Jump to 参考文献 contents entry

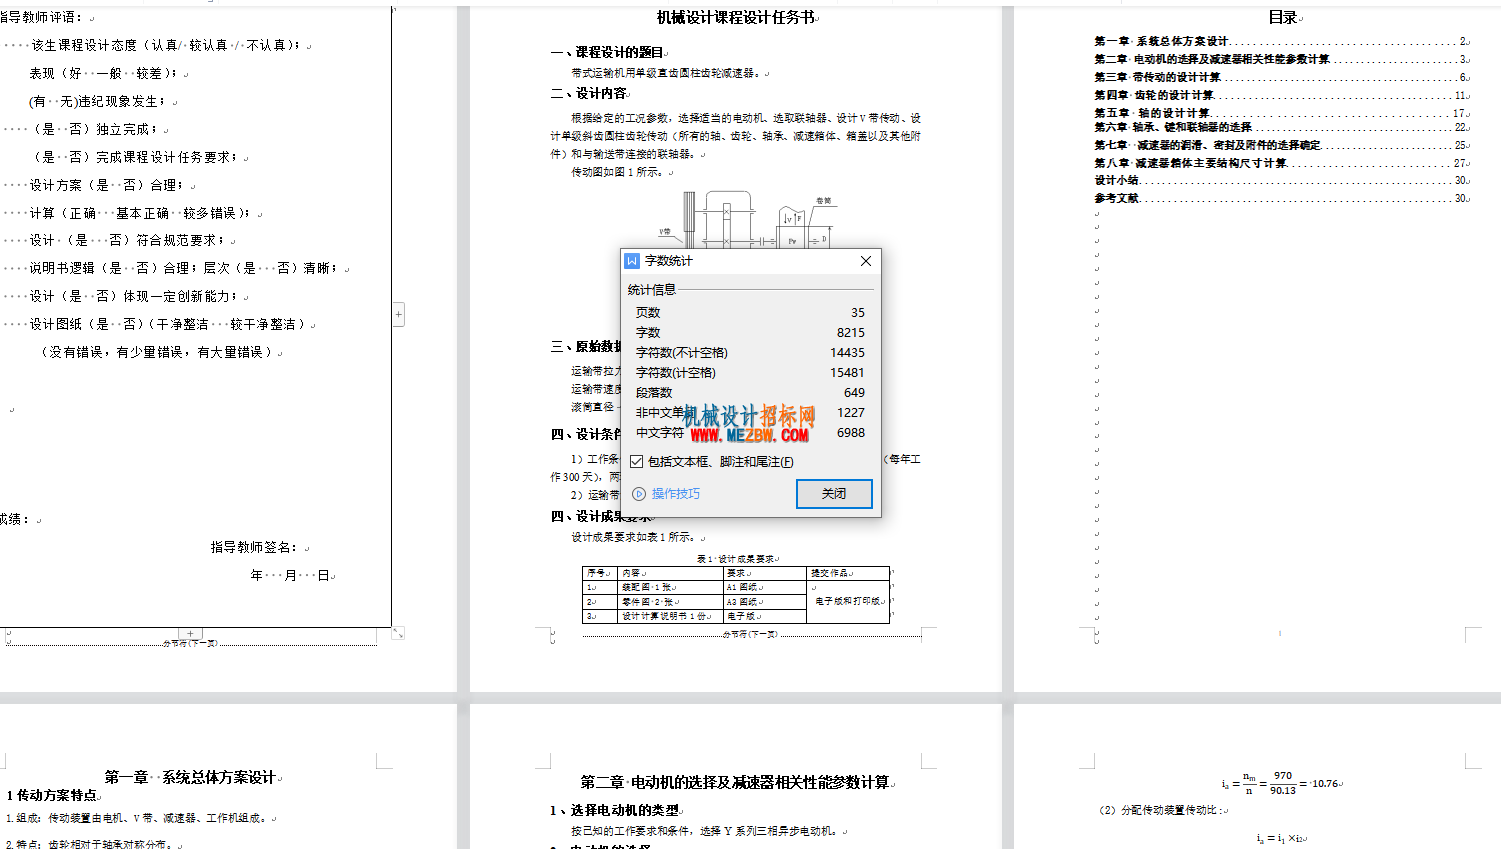[1281, 198]
